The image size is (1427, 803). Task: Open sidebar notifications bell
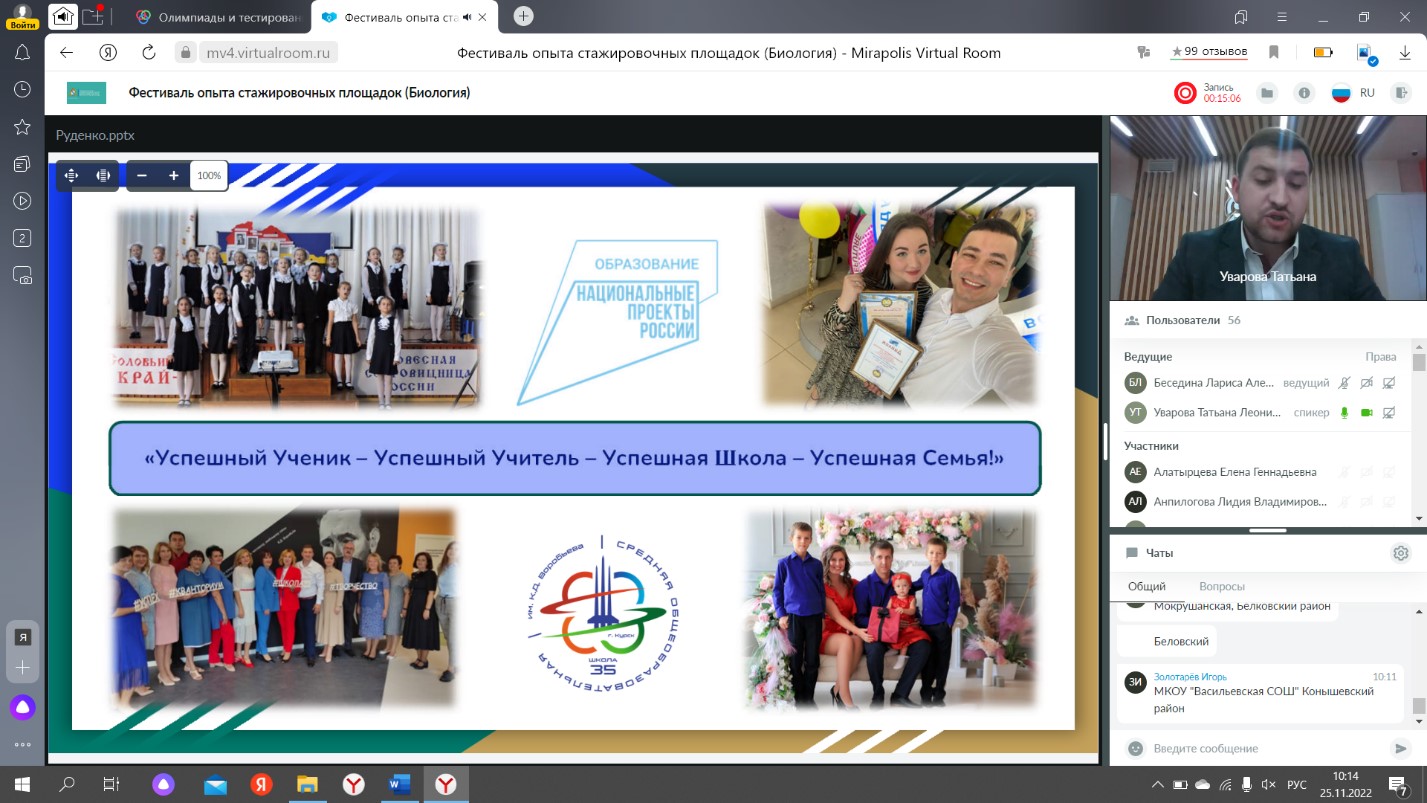coord(22,53)
